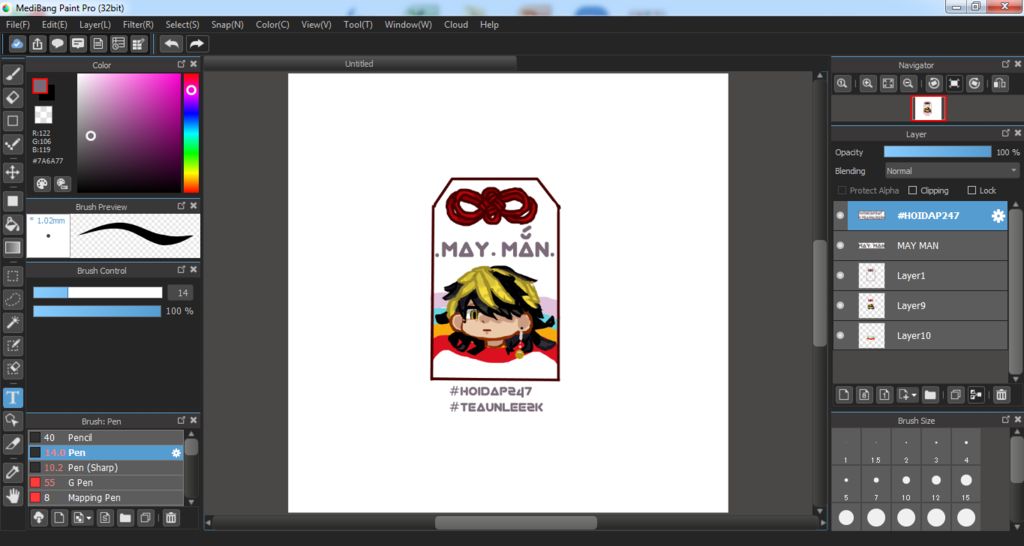Hide the Layer10 layer
The height and width of the screenshot is (546, 1024).
[x=840, y=336]
